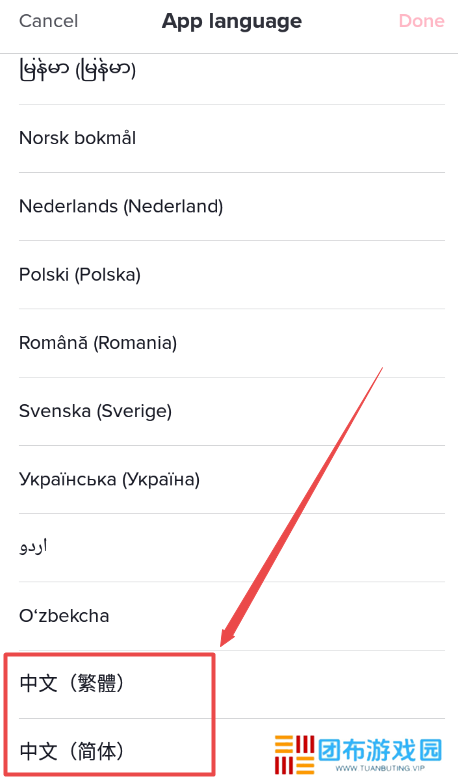Pick Polski (Polska) as app language
The width and height of the screenshot is (458, 781).
coord(231,274)
